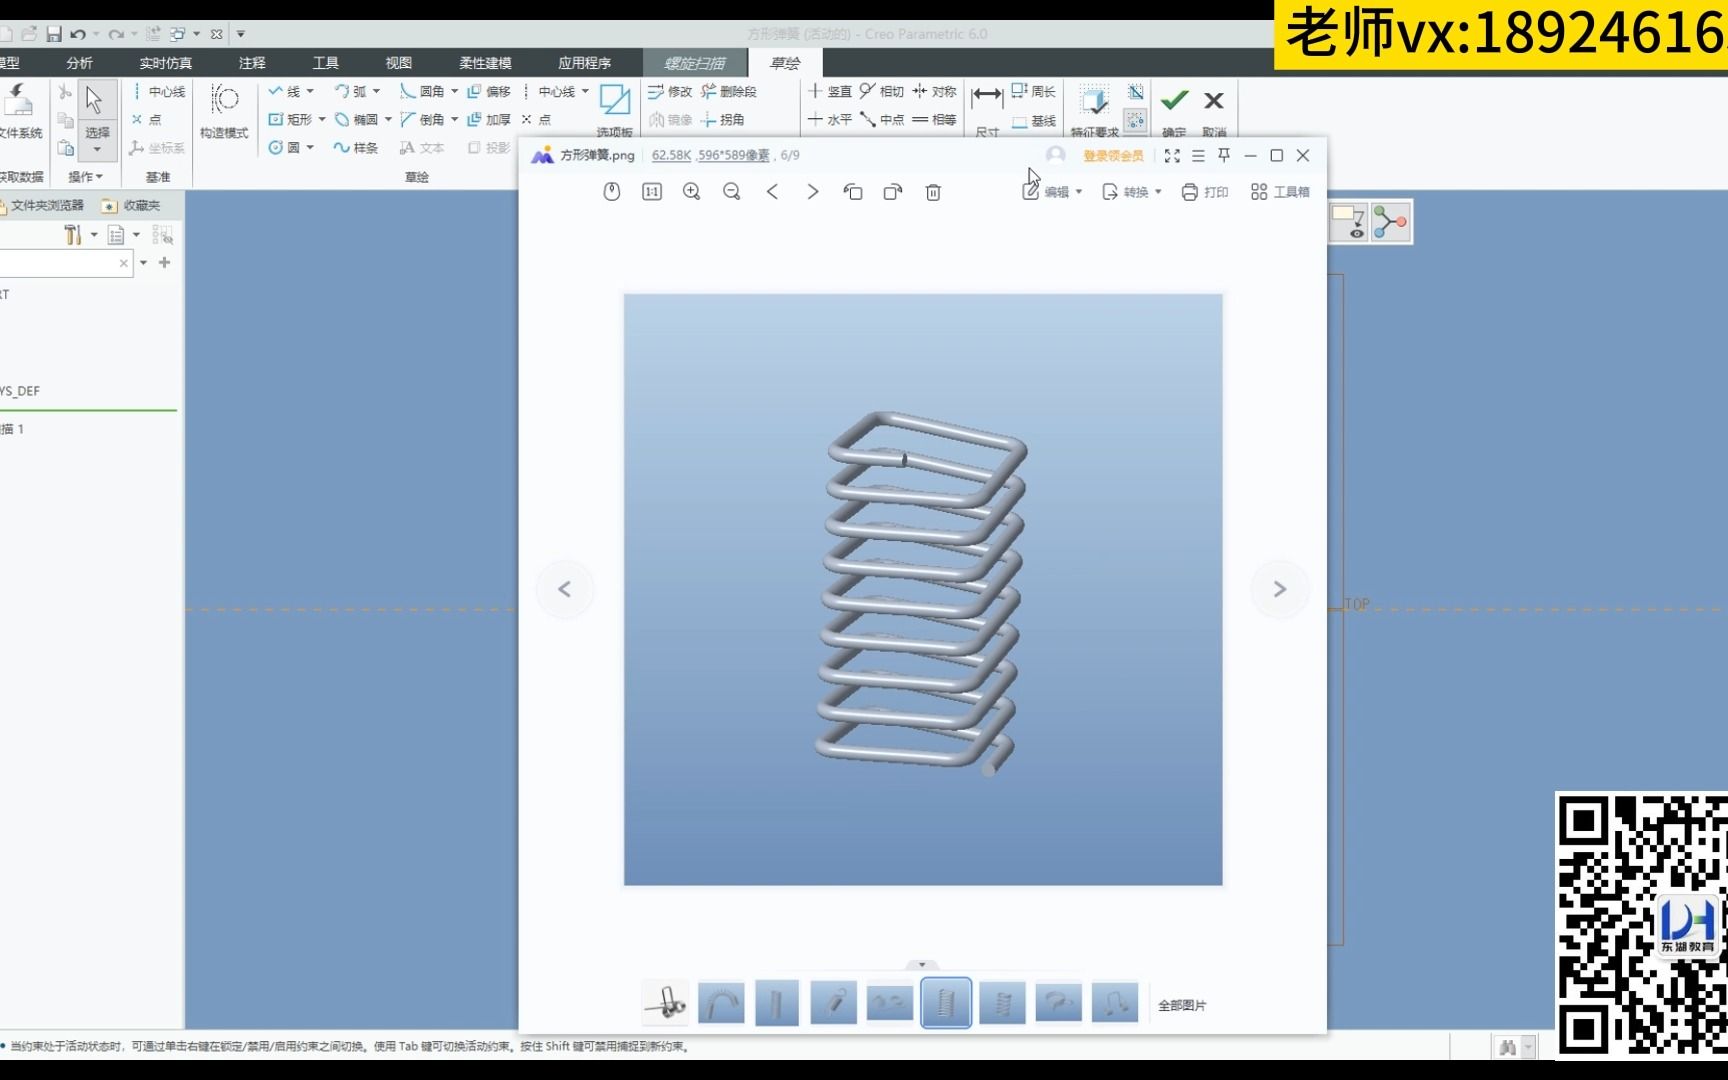Expand the 操作 group dropdown
This screenshot has width=1728, height=1080.
(86, 176)
